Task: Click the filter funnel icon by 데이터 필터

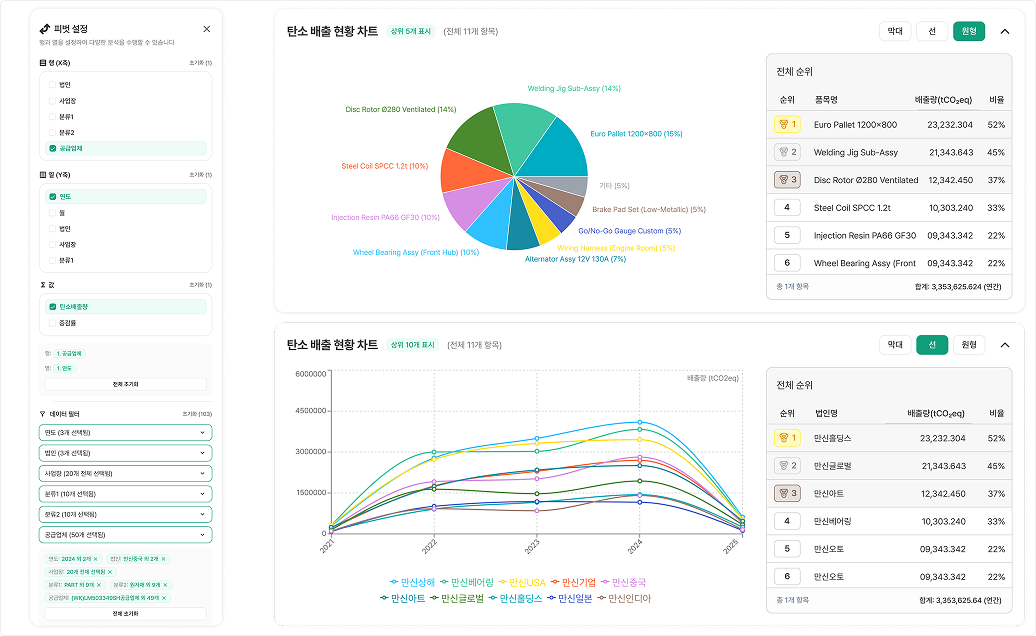Action: (42, 413)
